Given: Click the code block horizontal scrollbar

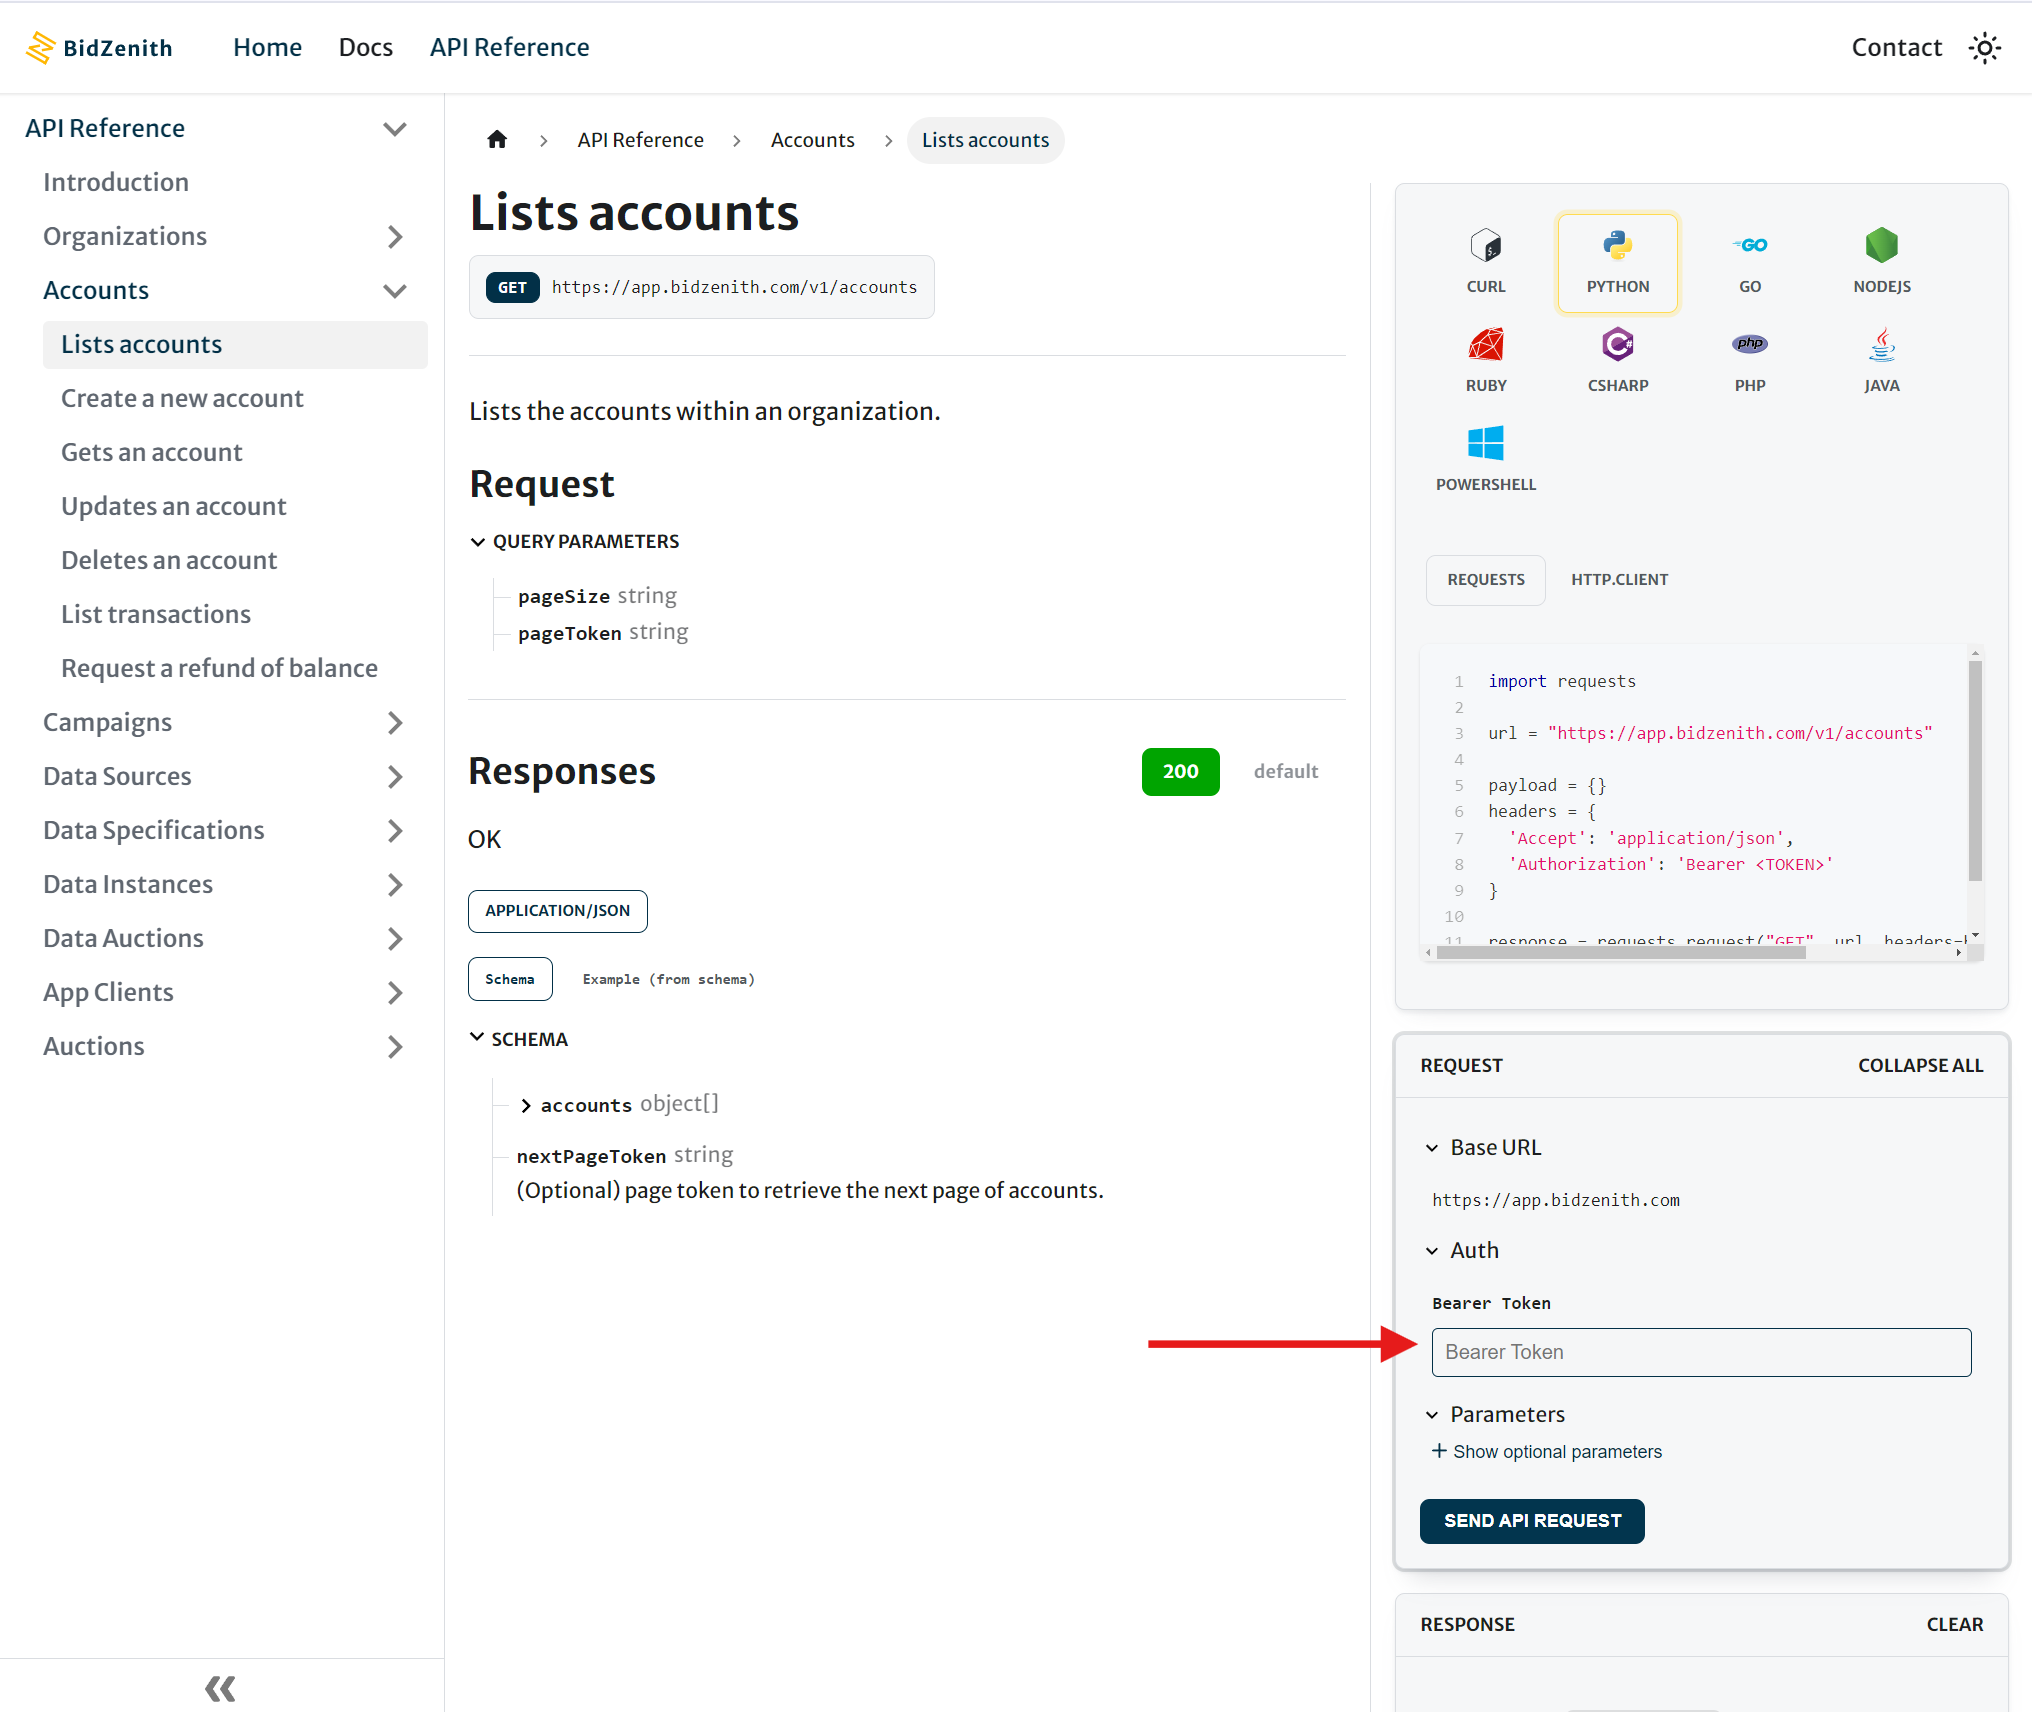Looking at the screenshot, I should [x=1622, y=953].
